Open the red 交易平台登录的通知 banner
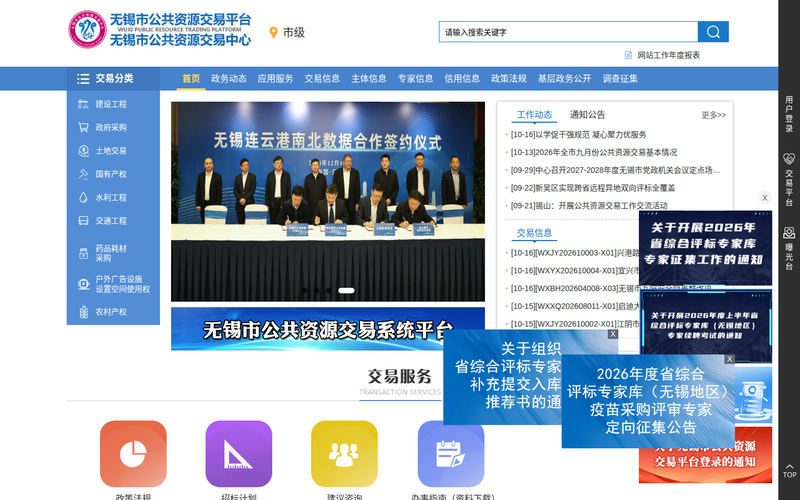The image size is (800, 500). (x=705, y=462)
